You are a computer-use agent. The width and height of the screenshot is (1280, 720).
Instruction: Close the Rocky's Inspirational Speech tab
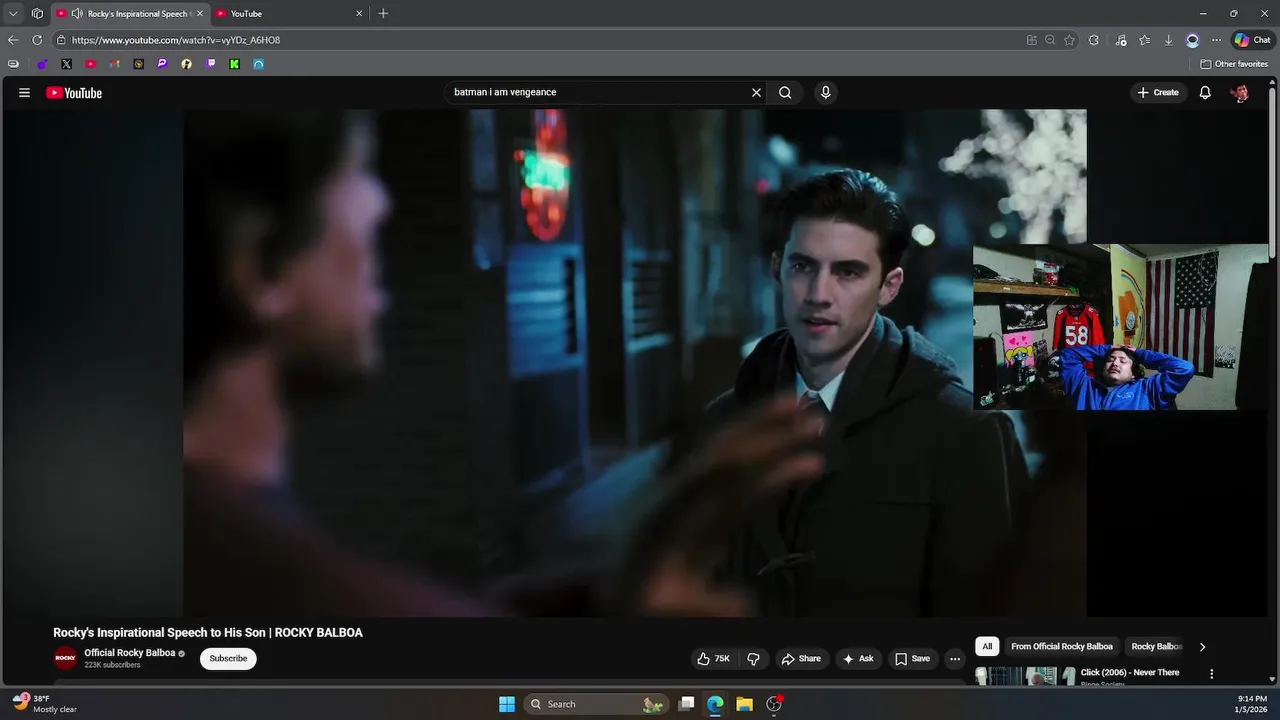(199, 13)
